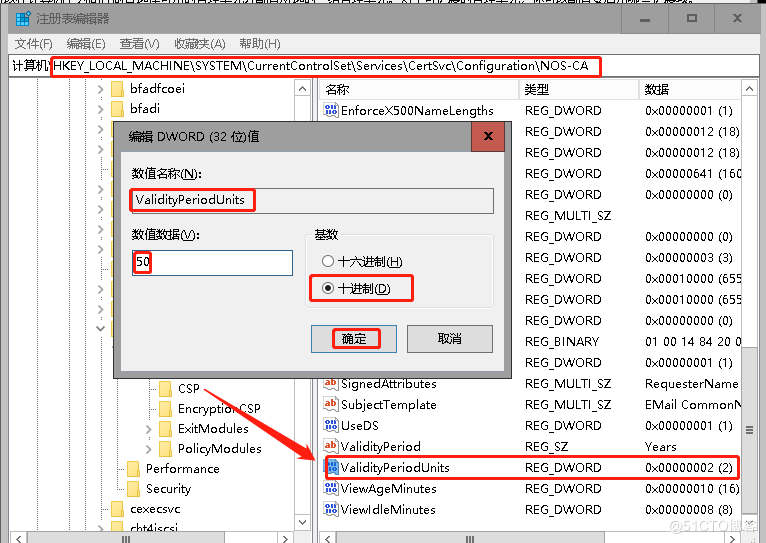Click the ExitModules folder icon
This screenshot has width=766, height=543.
(x=166, y=429)
